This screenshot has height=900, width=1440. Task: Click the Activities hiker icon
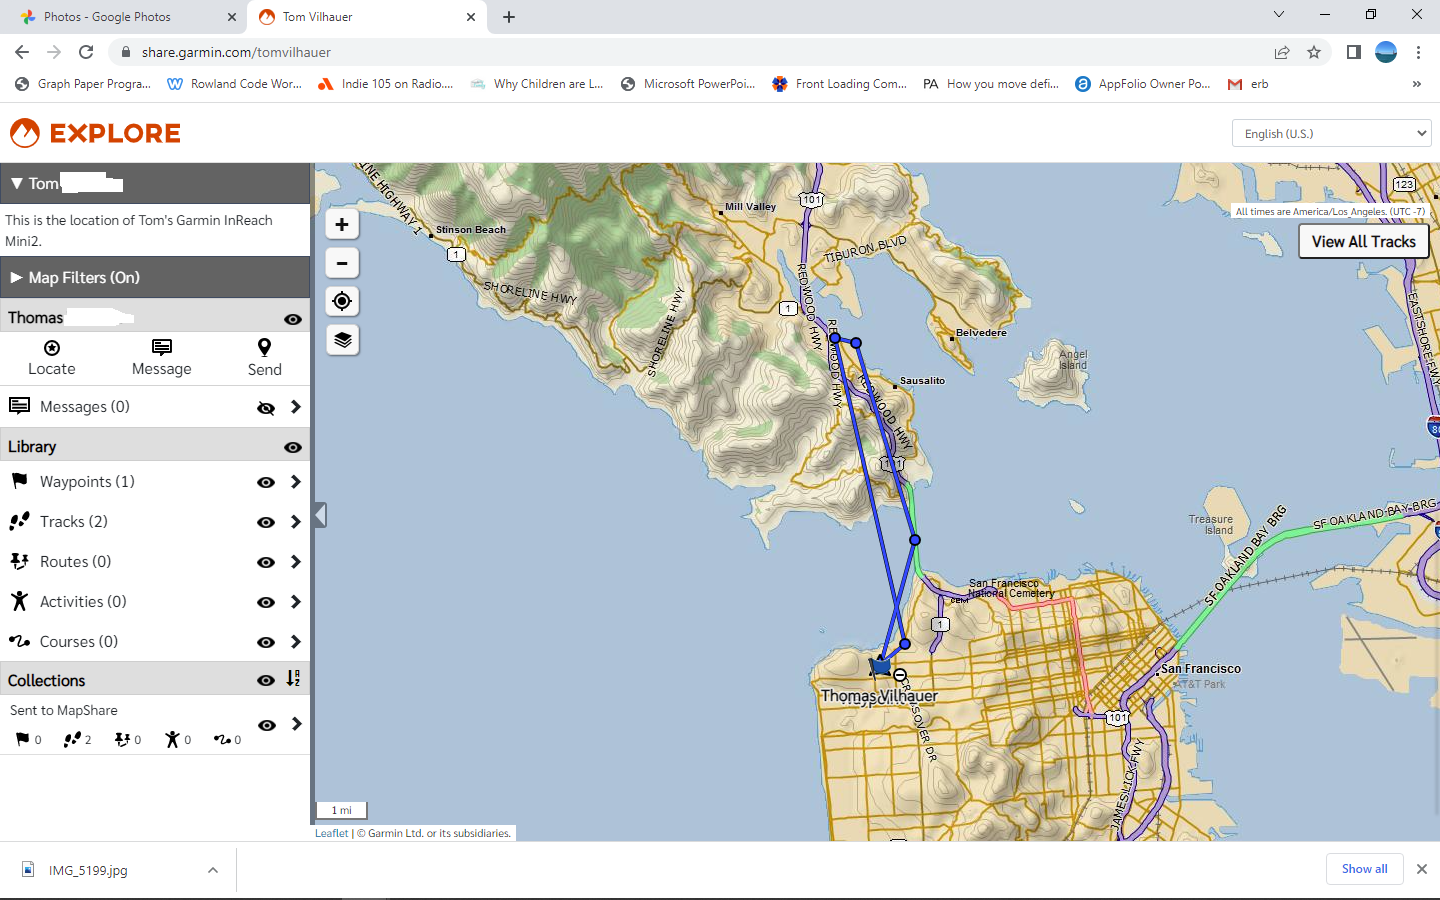pyautogui.click(x=19, y=601)
